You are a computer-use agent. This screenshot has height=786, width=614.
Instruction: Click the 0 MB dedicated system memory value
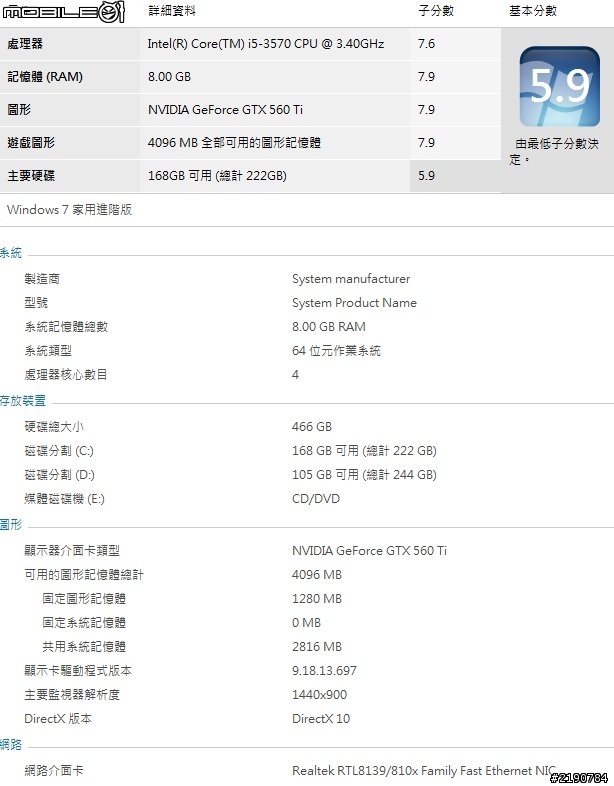306,623
